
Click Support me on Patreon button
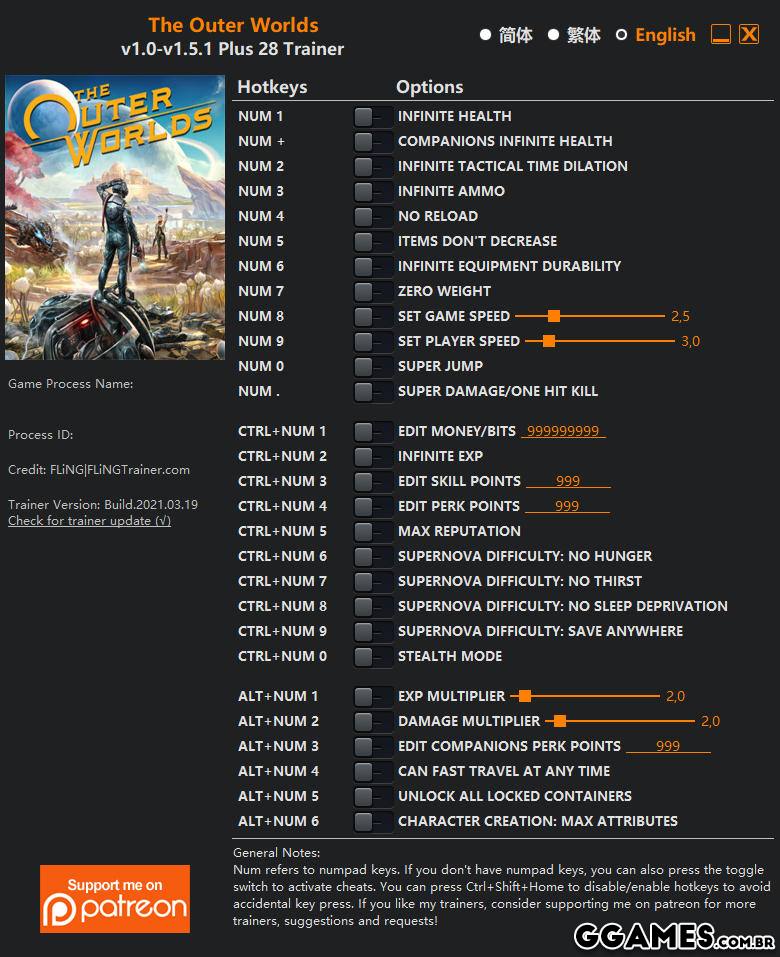(115, 898)
